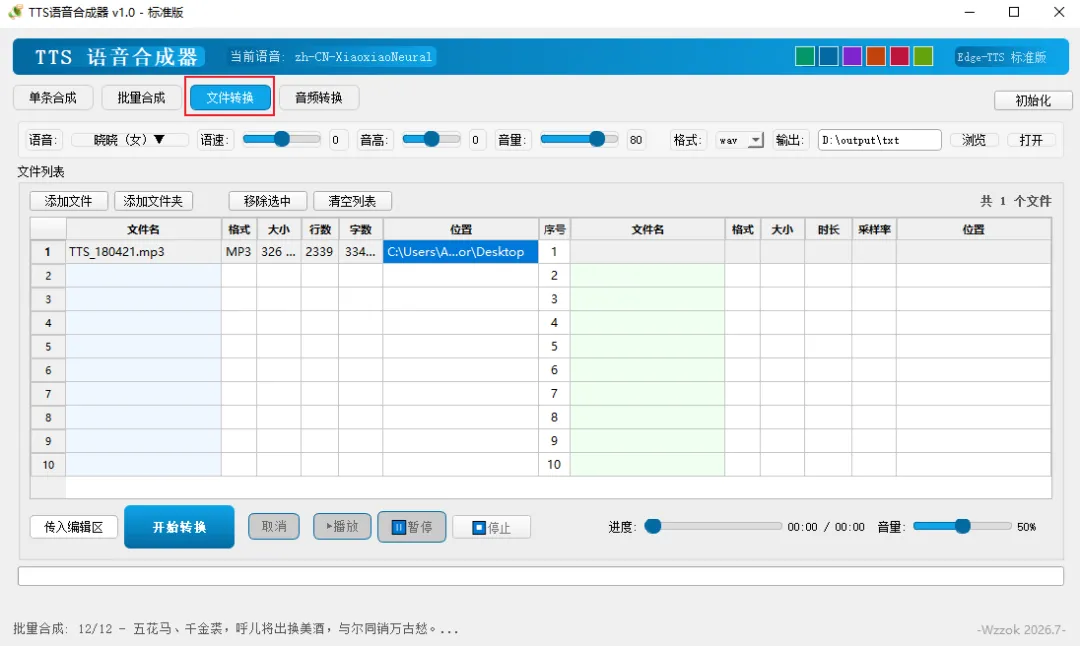1080x646 pixels.
Task: Click the 334... word count cell
Action: point(360,251)
